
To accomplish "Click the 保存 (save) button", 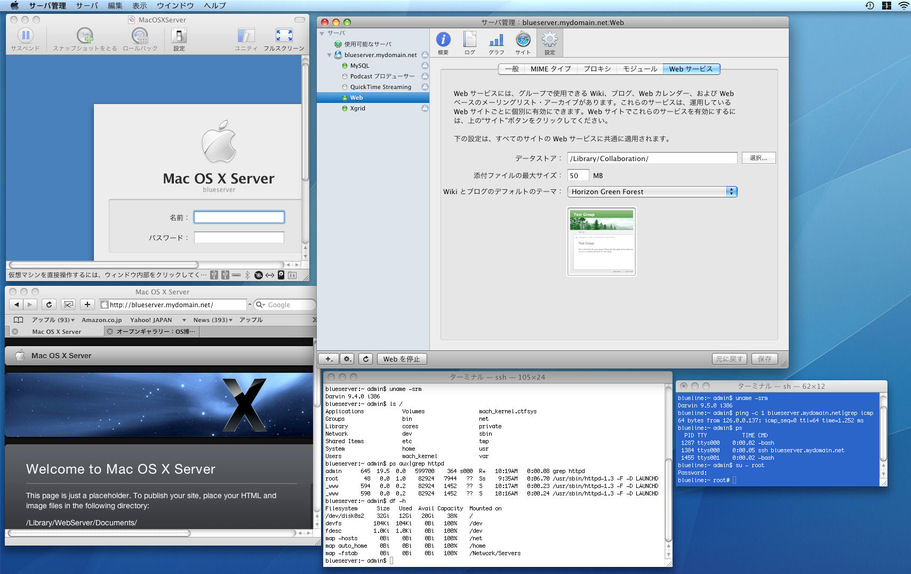I will (x=765, y=359).
